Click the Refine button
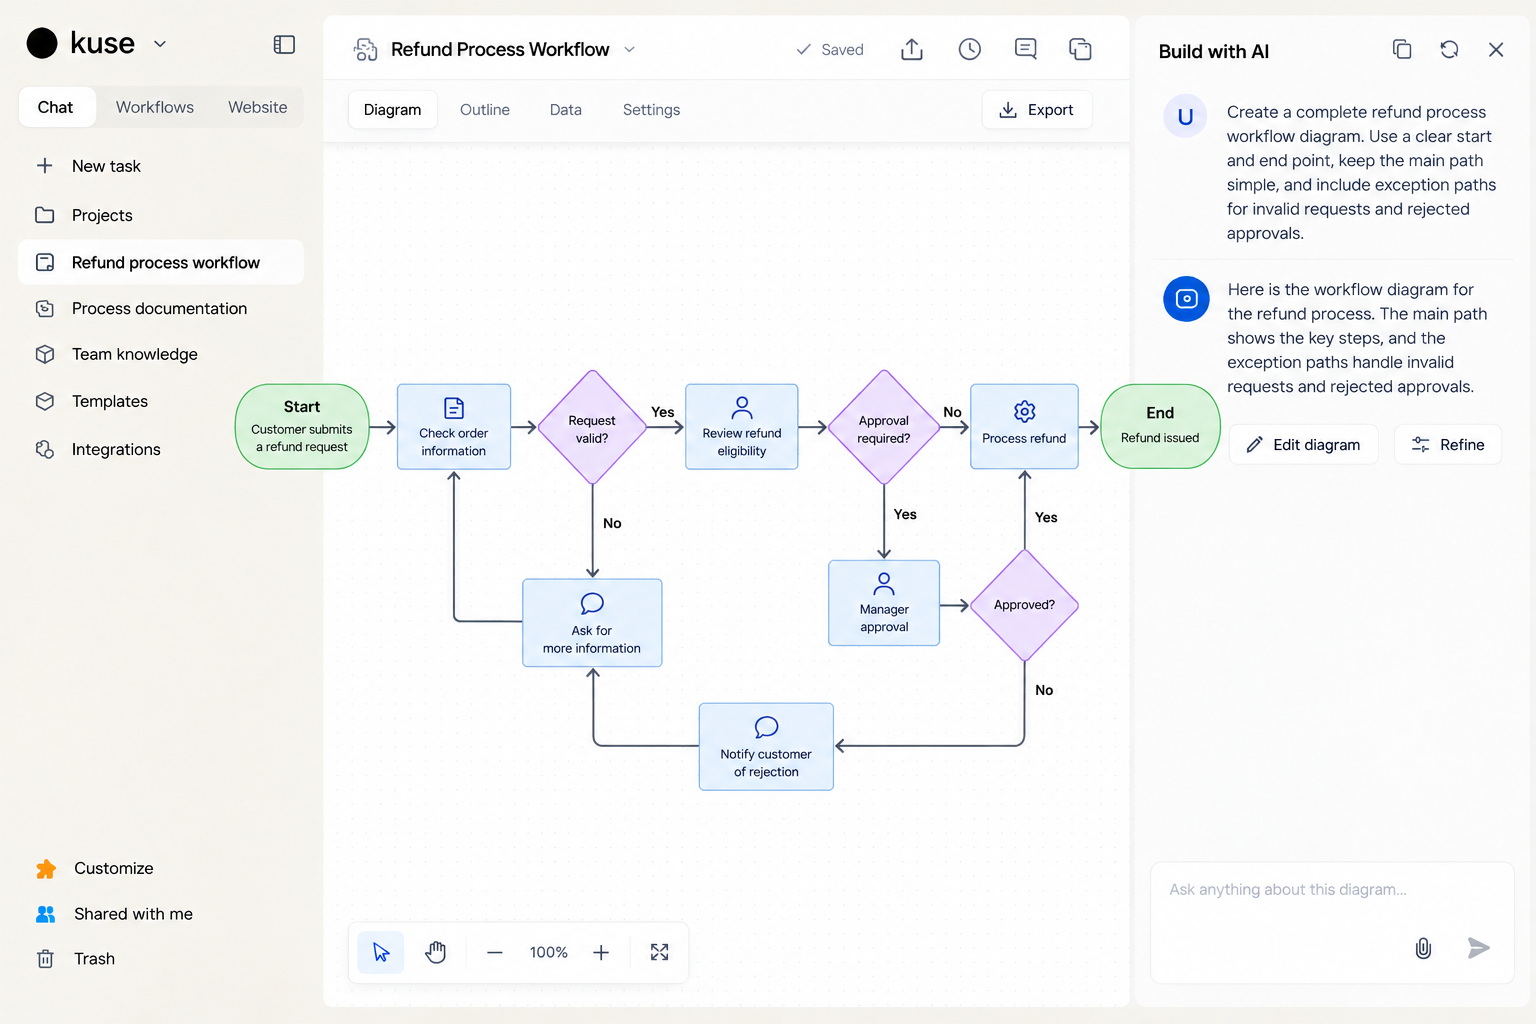 coord(1448,444)
